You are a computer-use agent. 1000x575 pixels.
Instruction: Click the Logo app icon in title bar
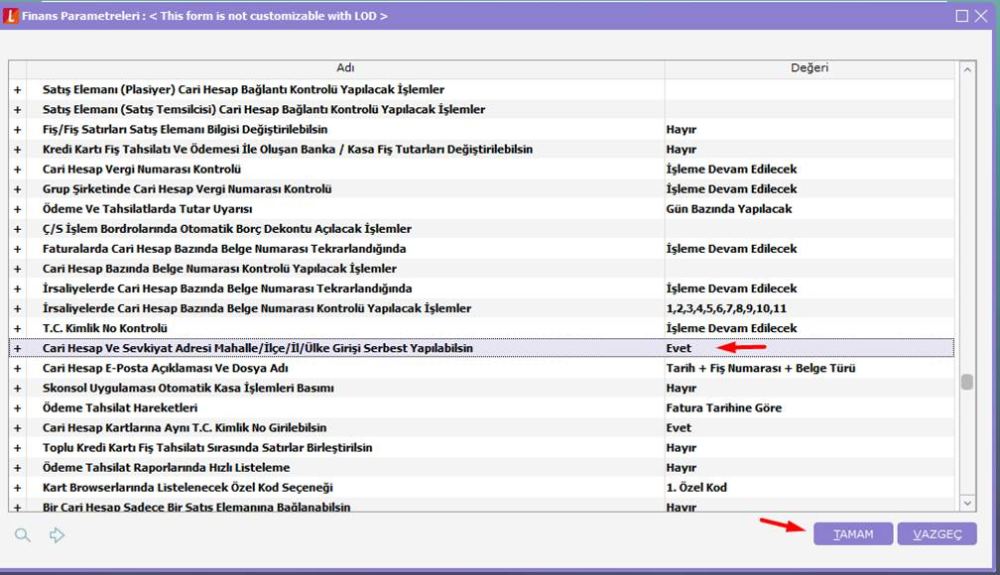[11, 16]
